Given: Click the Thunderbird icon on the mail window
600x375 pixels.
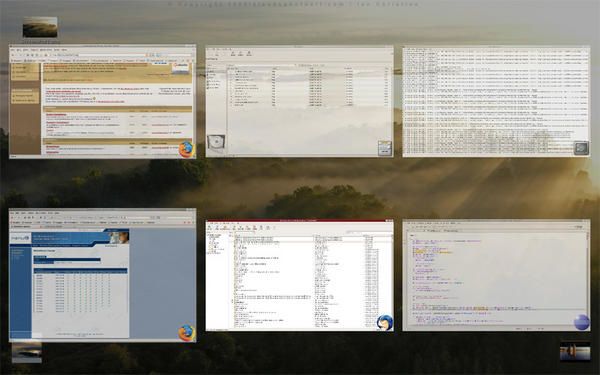Looking at the screenshot, I should [x=385, y=323].
